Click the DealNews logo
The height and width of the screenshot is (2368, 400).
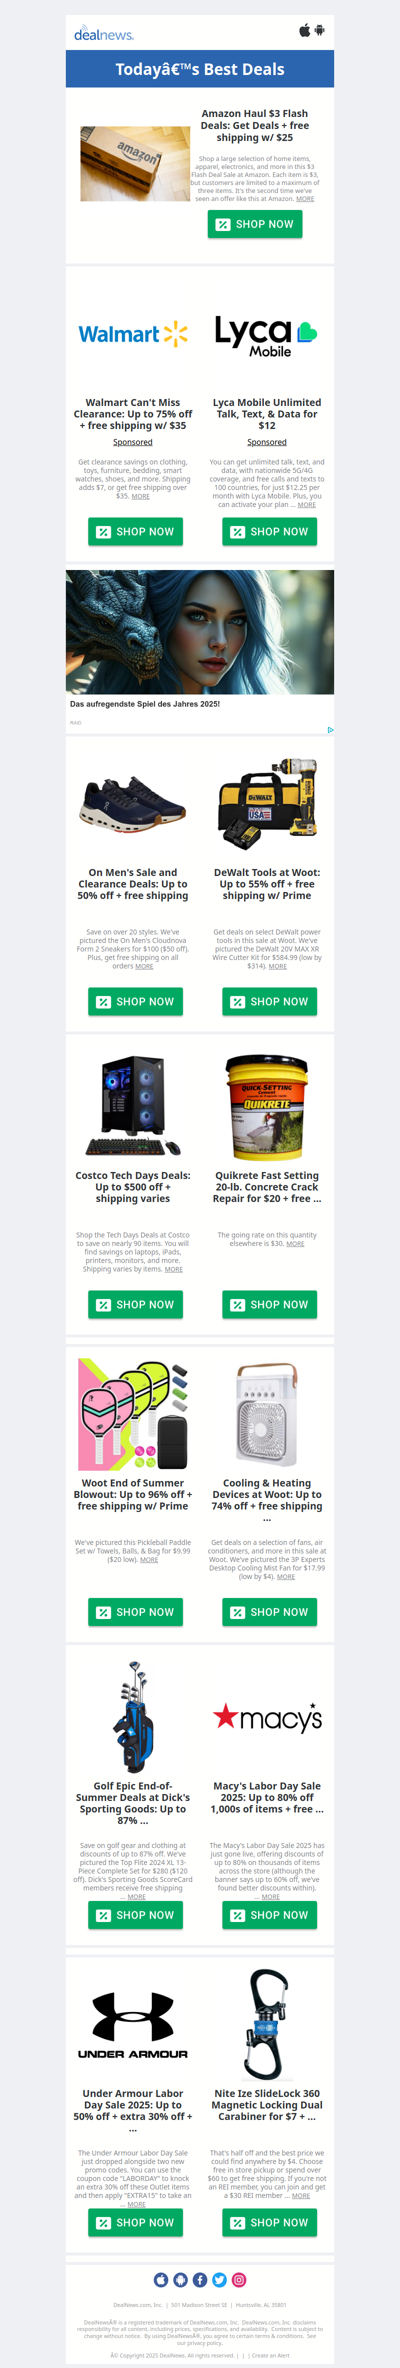coord(104,34)
